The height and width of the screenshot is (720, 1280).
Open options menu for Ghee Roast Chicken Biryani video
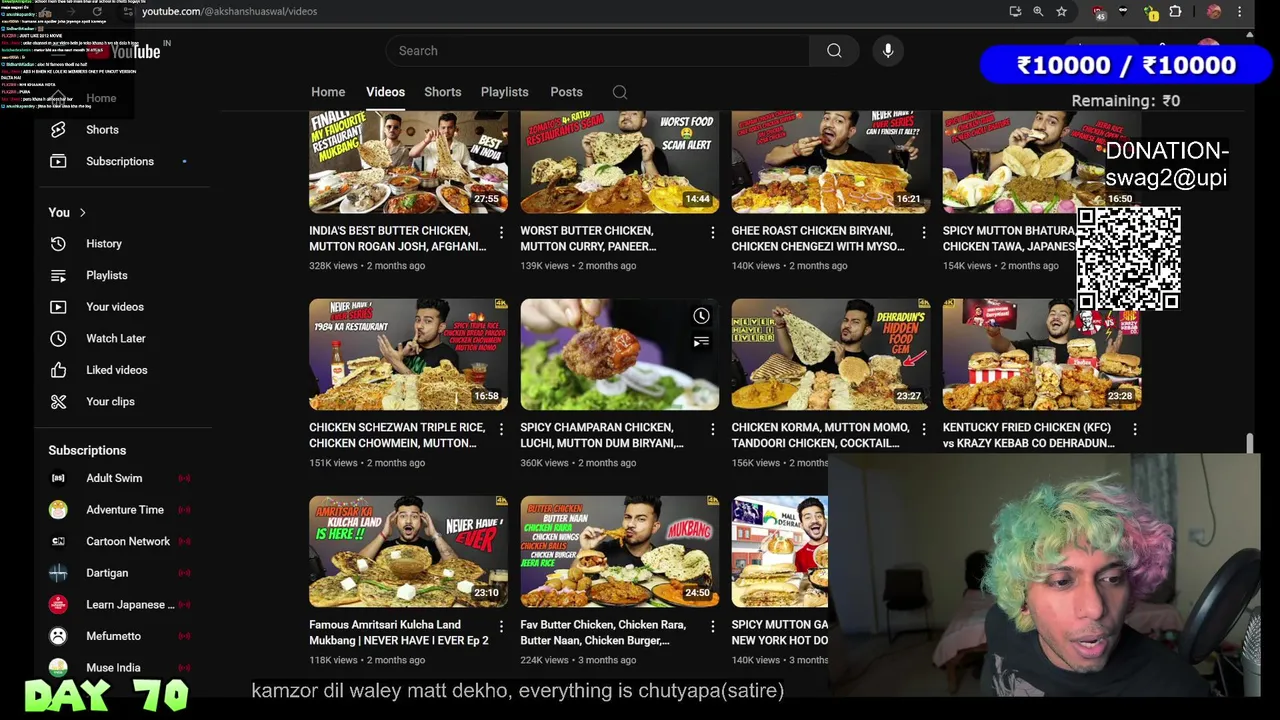[x=923, y=232]
